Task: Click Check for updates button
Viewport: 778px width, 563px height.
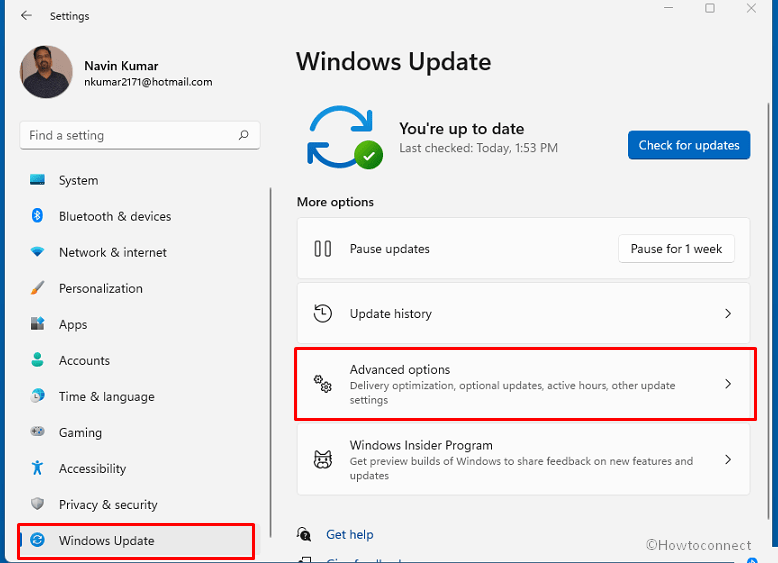Action: [x=689, y=145]
